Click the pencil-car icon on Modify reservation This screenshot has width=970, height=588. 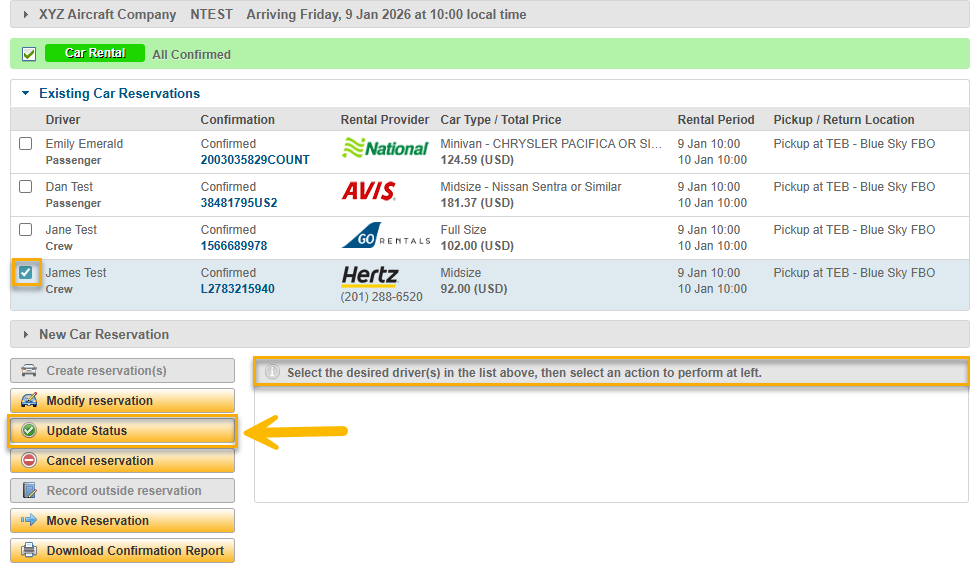pos(28,400)
